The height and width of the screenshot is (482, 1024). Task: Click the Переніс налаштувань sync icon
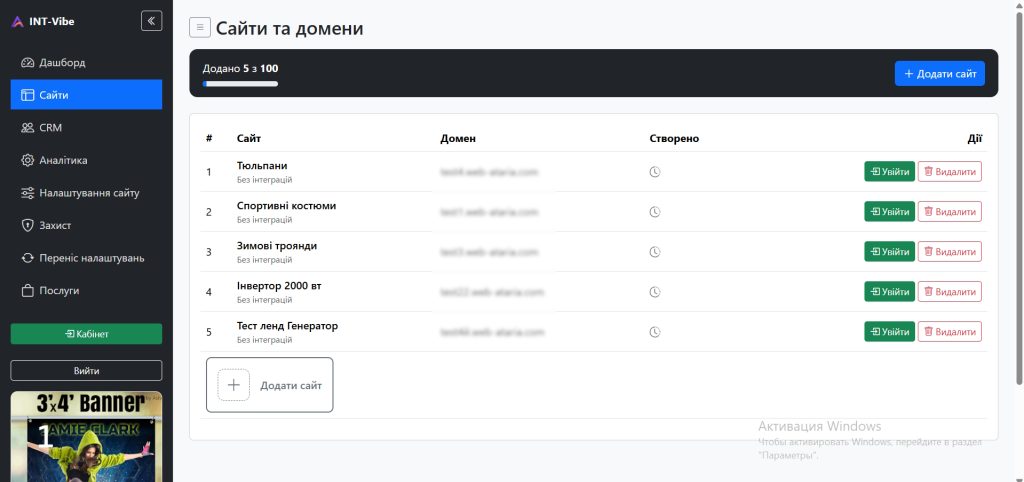click(27, 258)
